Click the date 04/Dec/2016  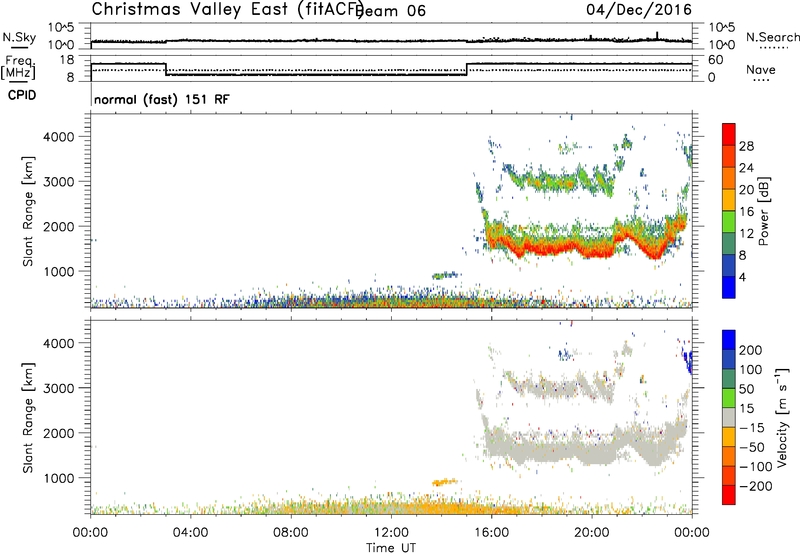(639, 10)
